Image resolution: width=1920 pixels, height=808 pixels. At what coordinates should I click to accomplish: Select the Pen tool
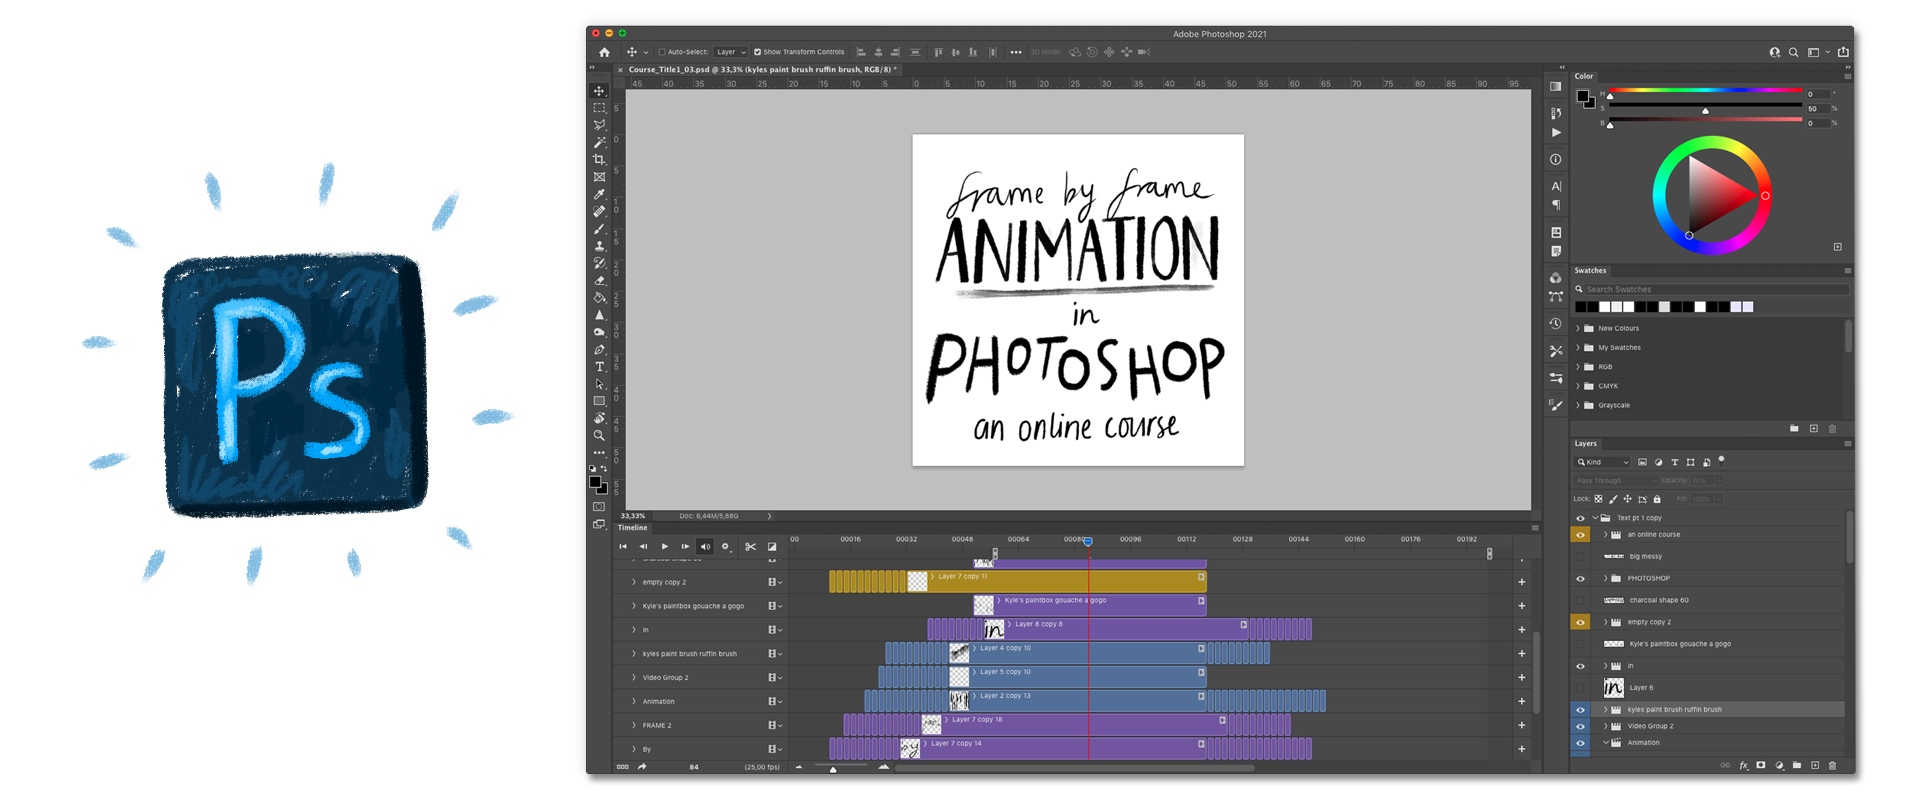599,350
